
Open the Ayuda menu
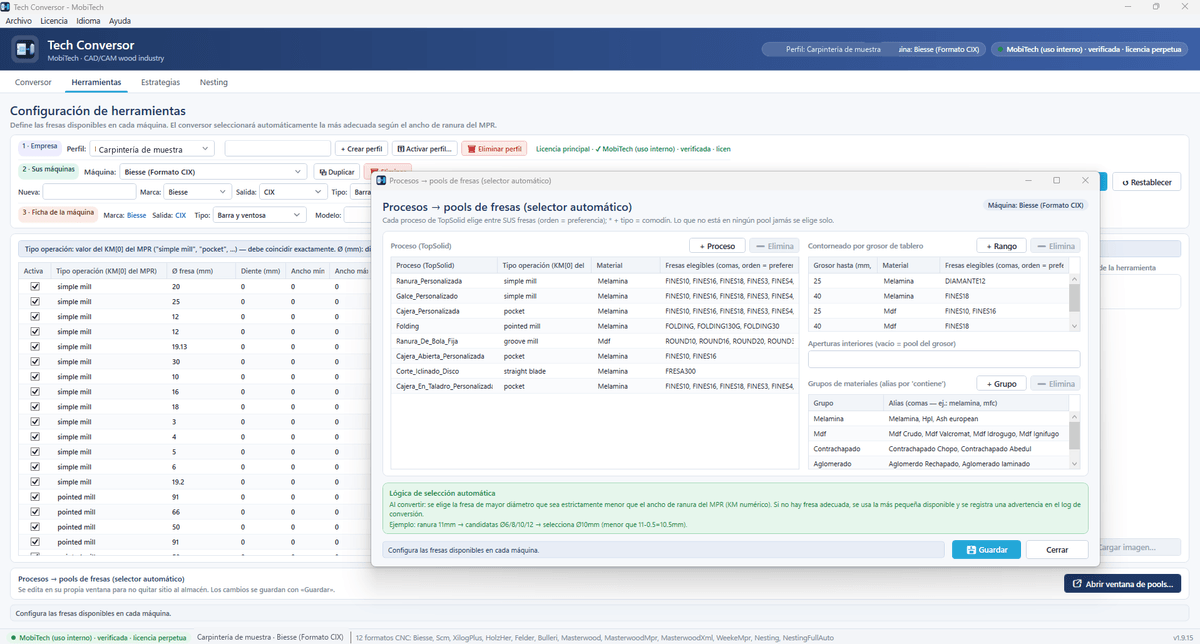click(120, 20)
